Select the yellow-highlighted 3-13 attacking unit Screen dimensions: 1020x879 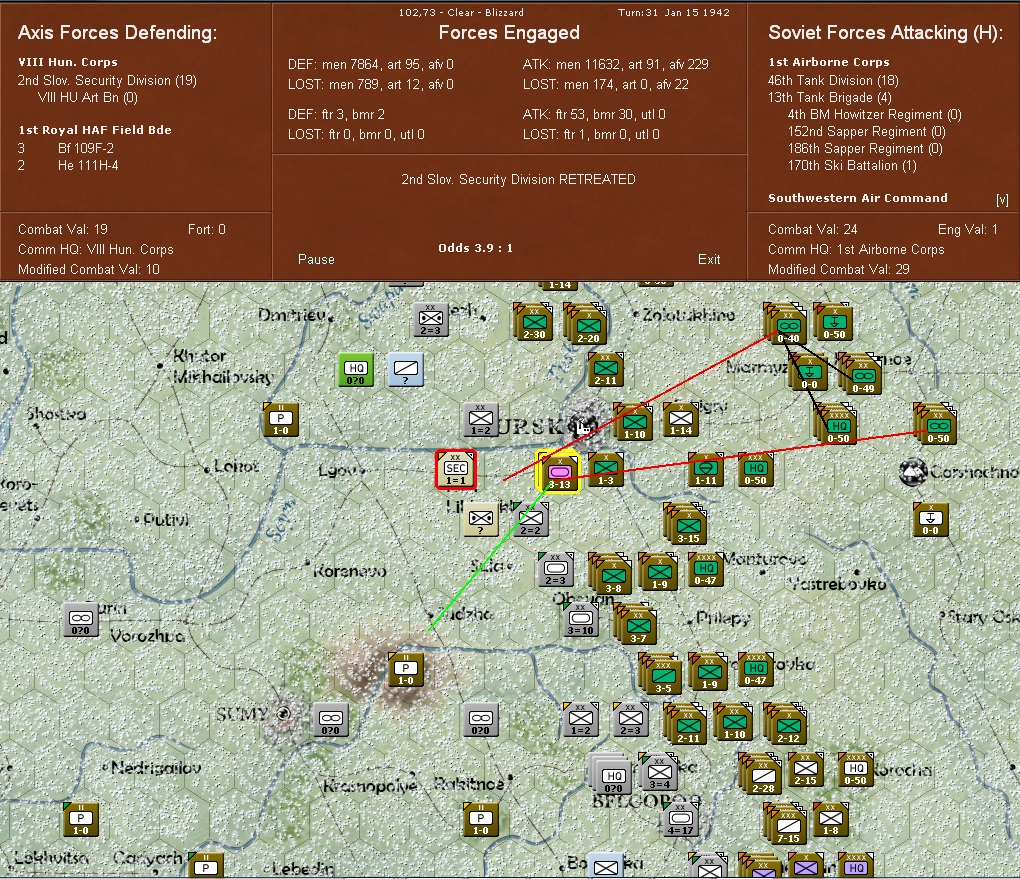point(559,471)
